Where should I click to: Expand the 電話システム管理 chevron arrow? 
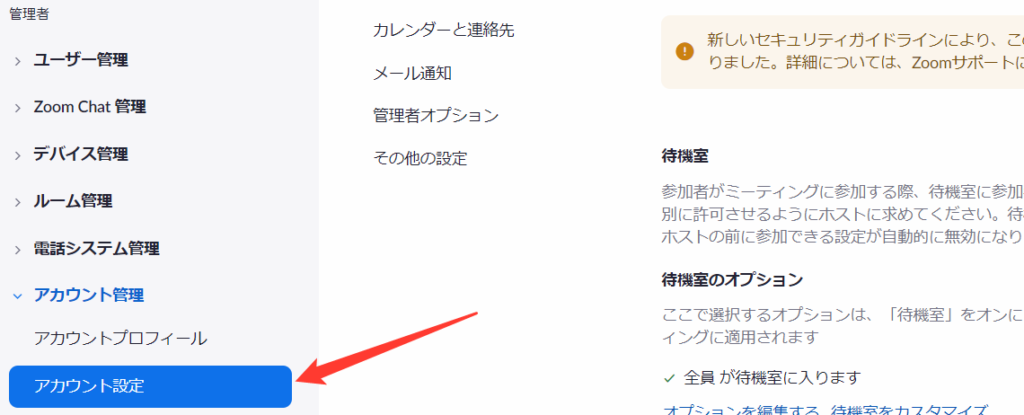(18, 250)
